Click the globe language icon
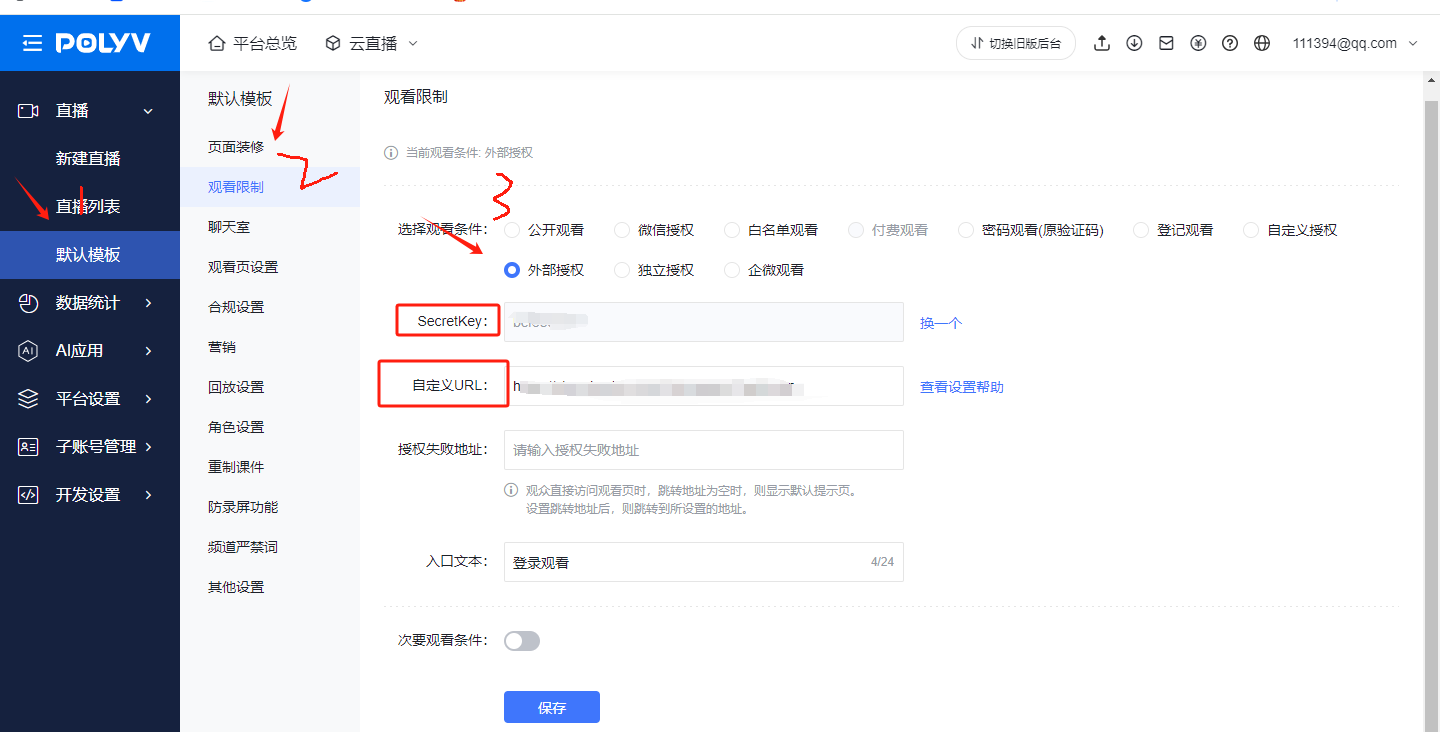 tap(1262, 43)
